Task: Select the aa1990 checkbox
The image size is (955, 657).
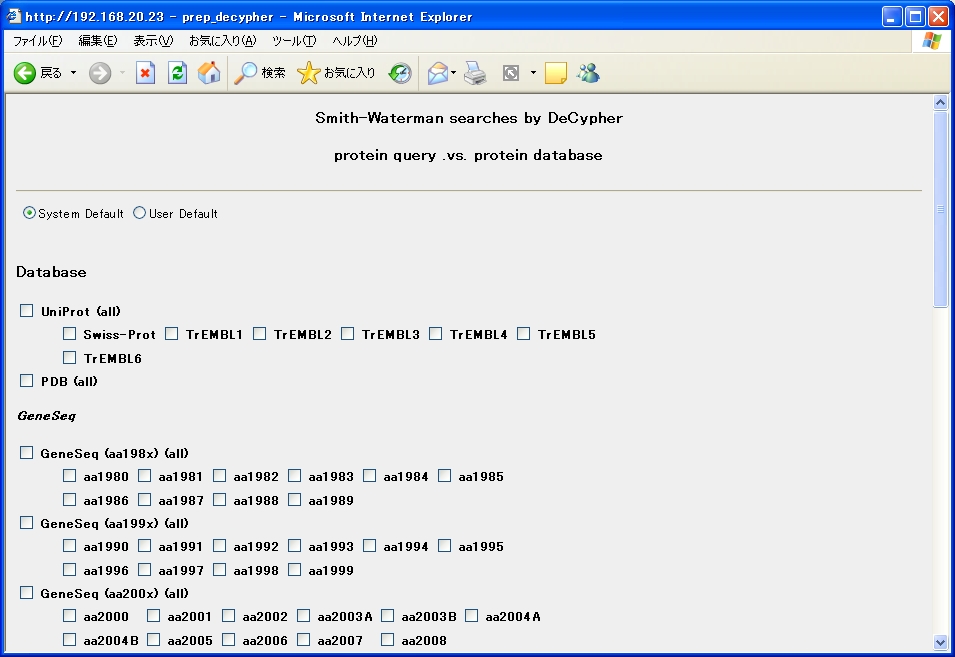Action: [x=69, y=546]
